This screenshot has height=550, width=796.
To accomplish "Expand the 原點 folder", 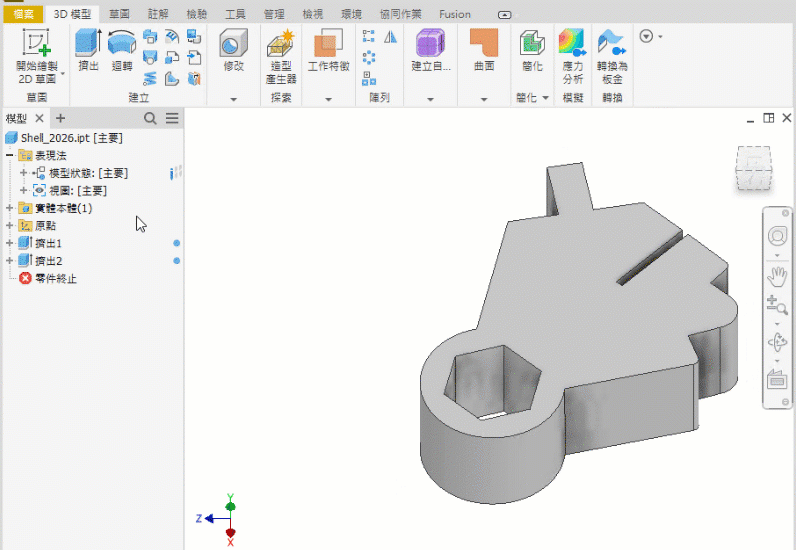I will click(x=9, y=225).
